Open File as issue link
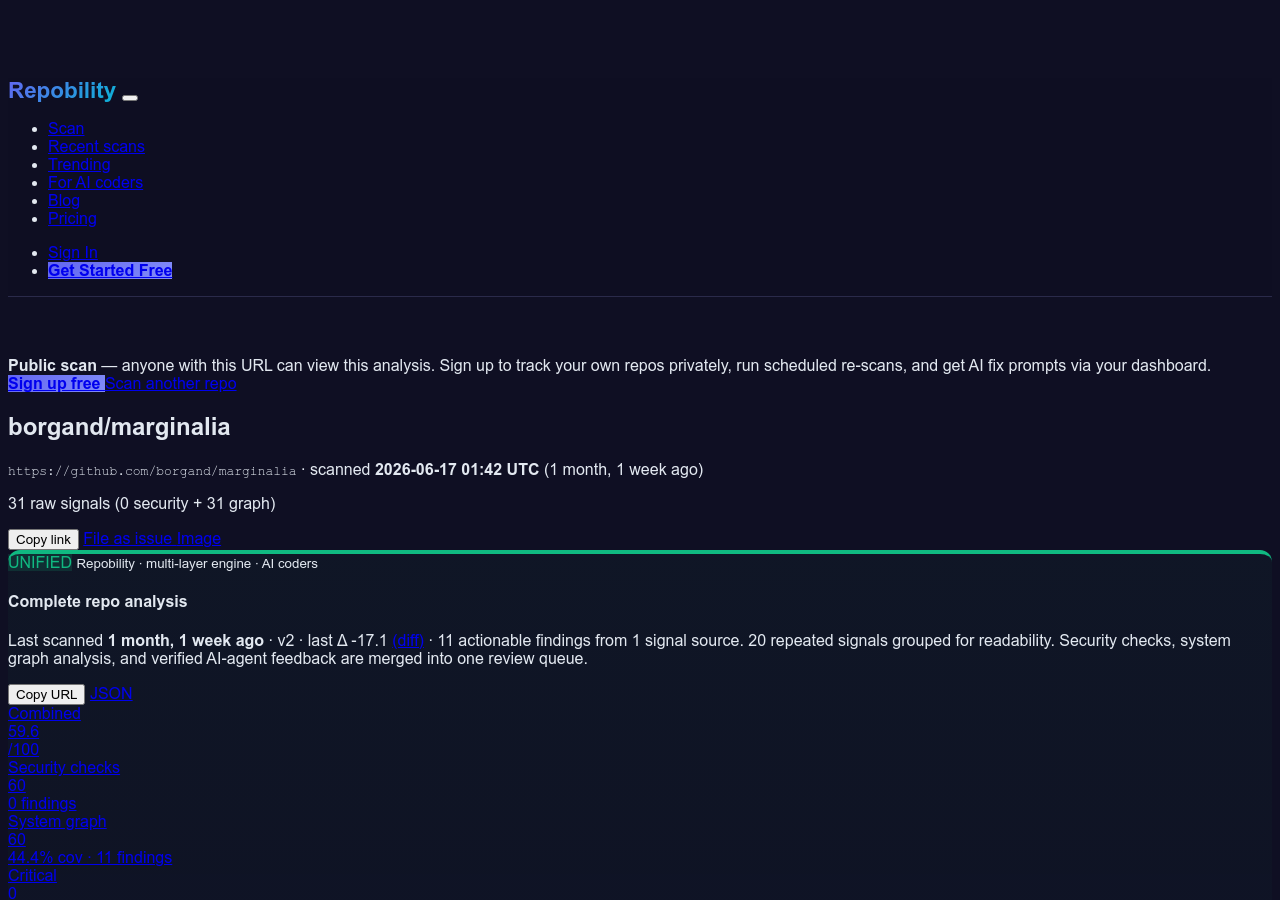1280x900 pixels. pyautogui.click(x=128, y=538)
